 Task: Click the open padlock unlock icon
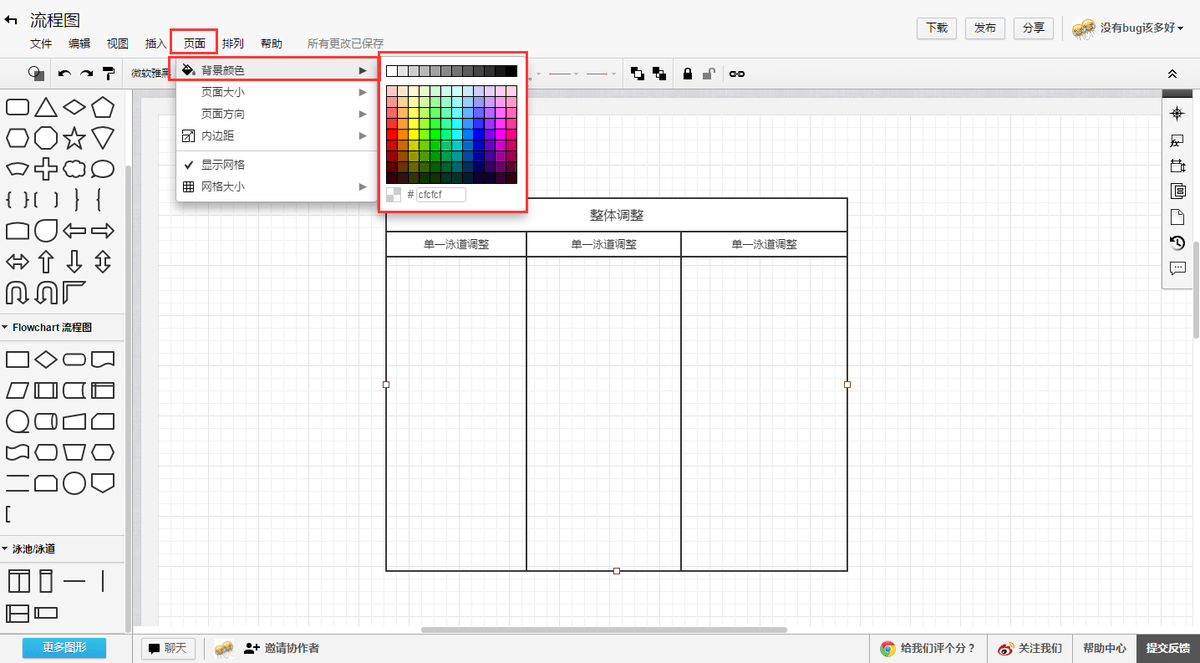click(x=708, y=74)
